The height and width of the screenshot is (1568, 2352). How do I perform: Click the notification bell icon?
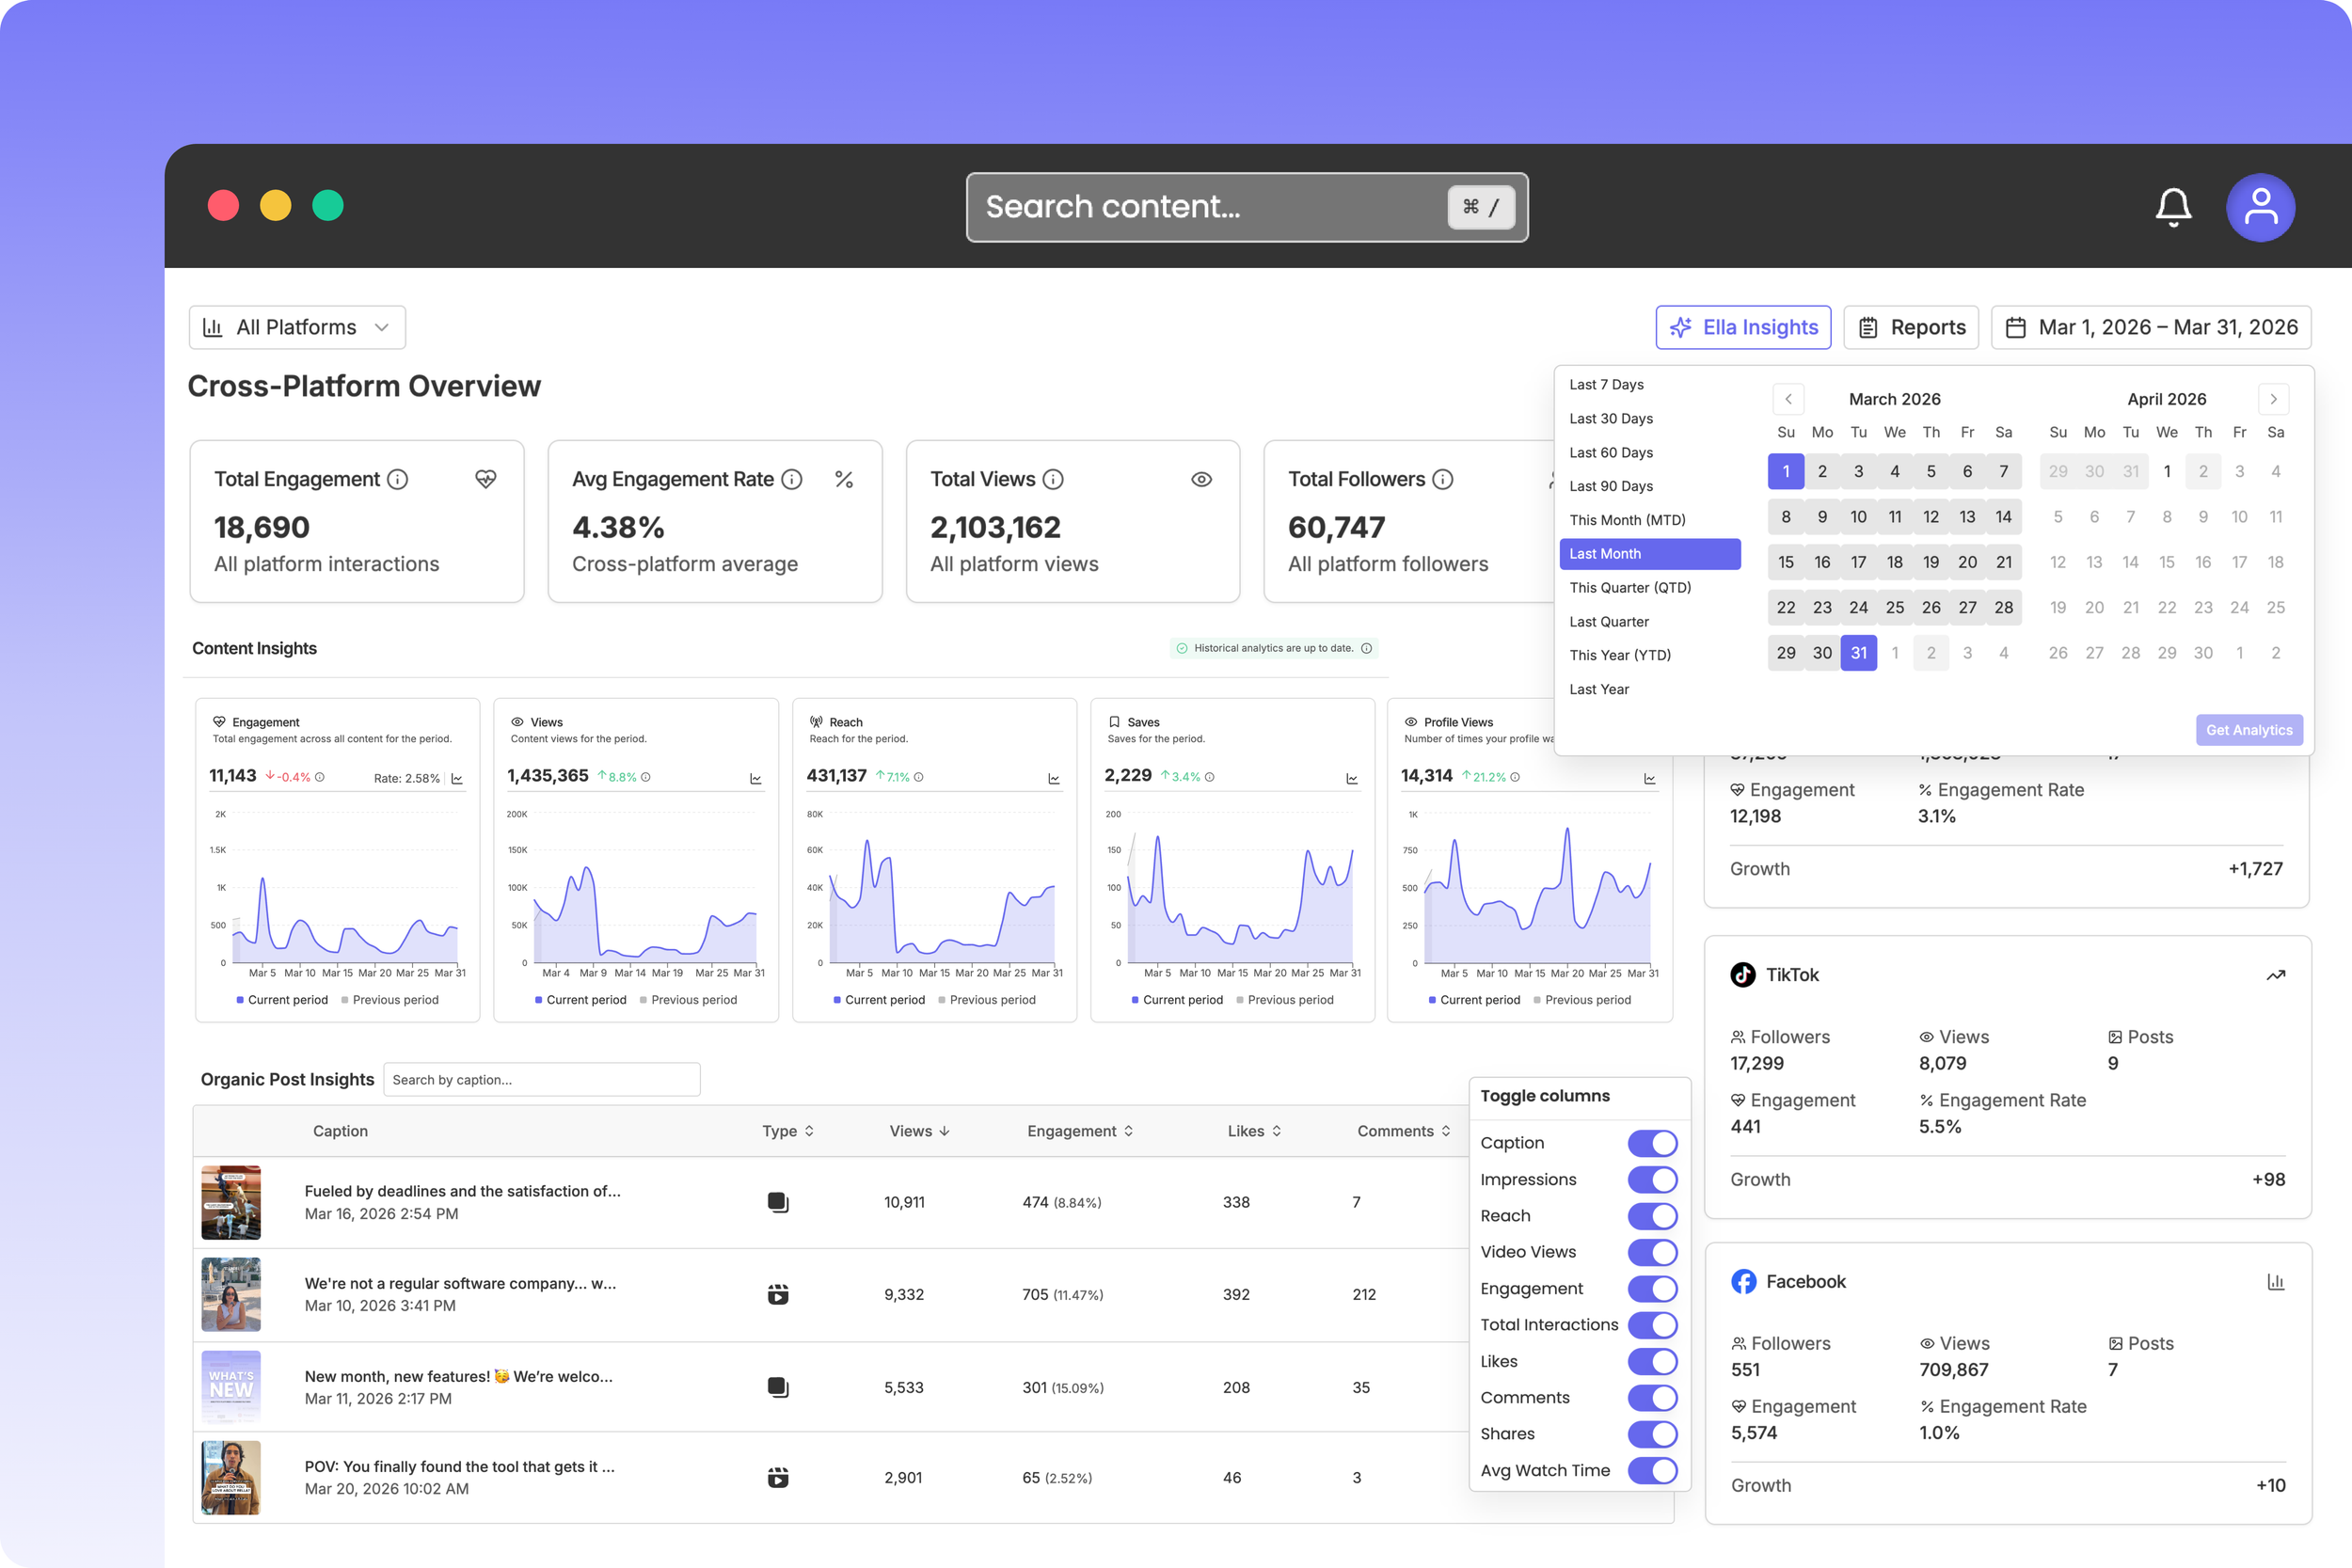point(2172,207)
